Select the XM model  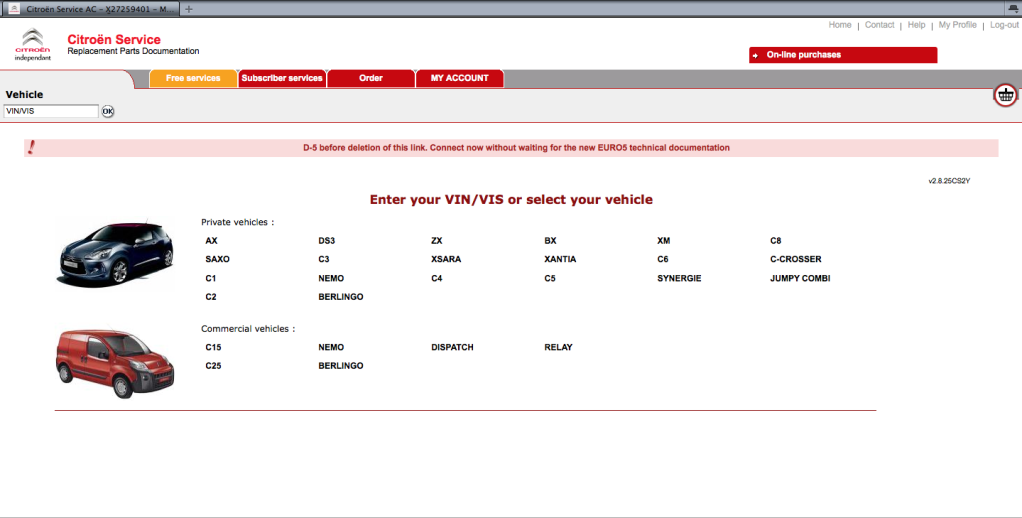(x=664, y=240)
